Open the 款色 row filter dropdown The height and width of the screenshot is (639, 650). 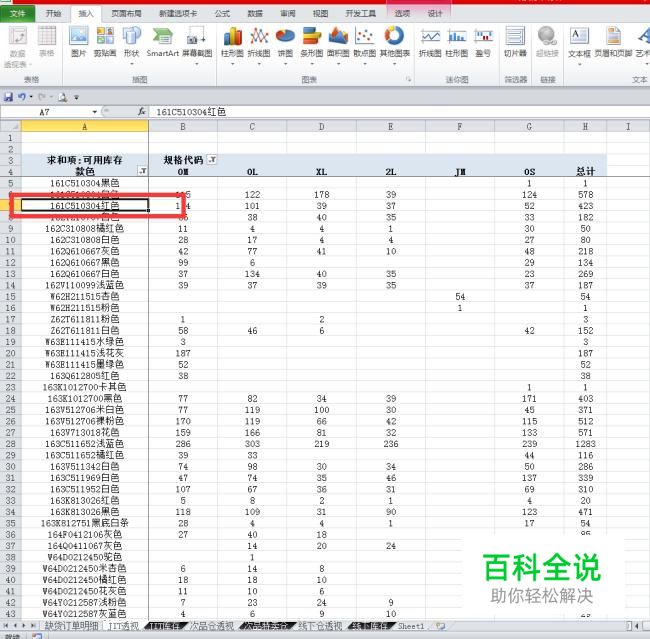142,172
